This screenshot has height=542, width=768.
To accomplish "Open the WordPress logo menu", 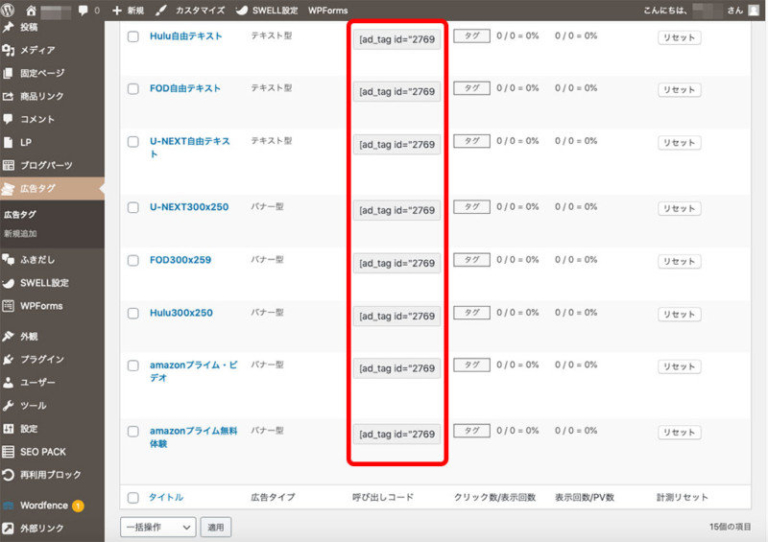I will point(8,9).
